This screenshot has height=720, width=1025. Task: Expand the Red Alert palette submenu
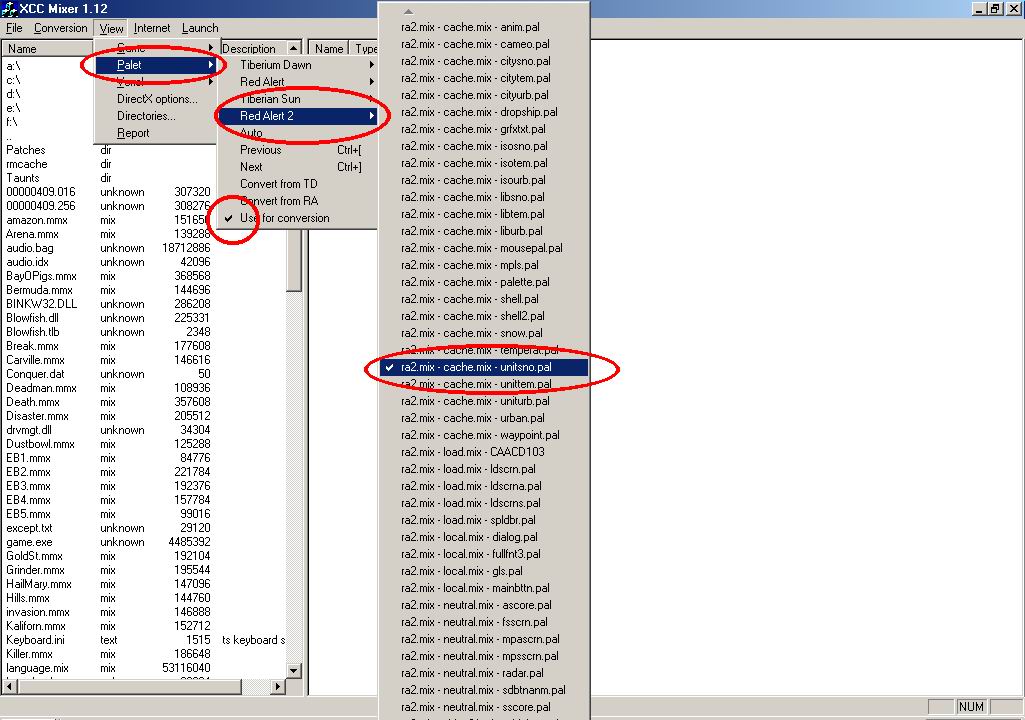coord(298,82)
